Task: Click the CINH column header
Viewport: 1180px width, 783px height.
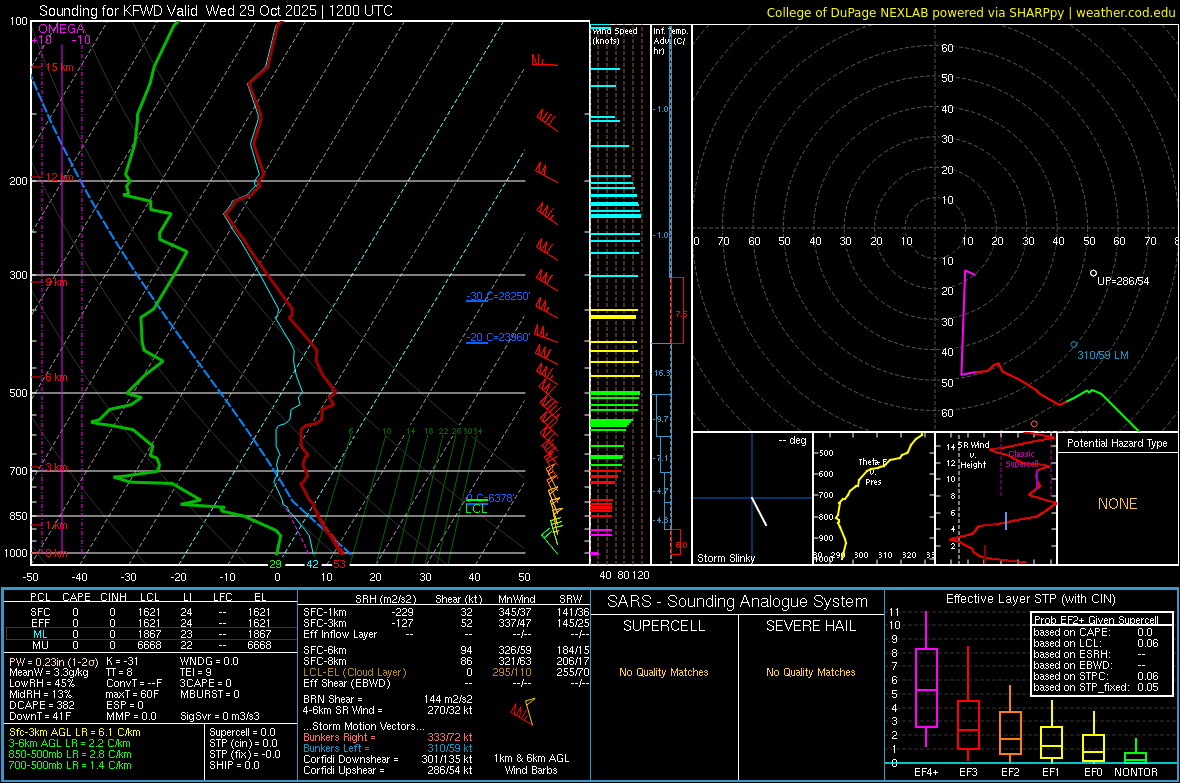Action: click(113, 597)
